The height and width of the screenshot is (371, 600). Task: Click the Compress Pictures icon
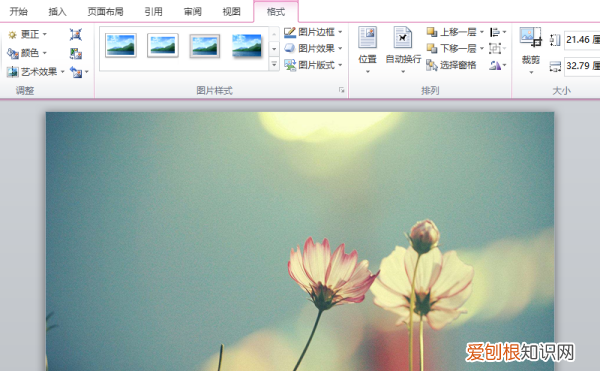pos(76,34)
